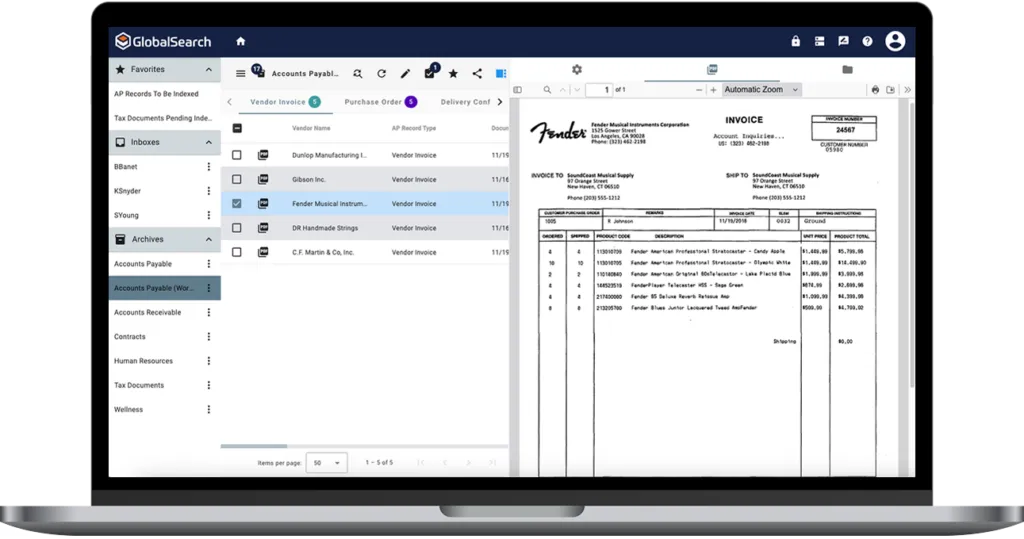Download the document from PDF toolbar
The width and height of the screenshot is (1024, 539).
tap(890, 90)
